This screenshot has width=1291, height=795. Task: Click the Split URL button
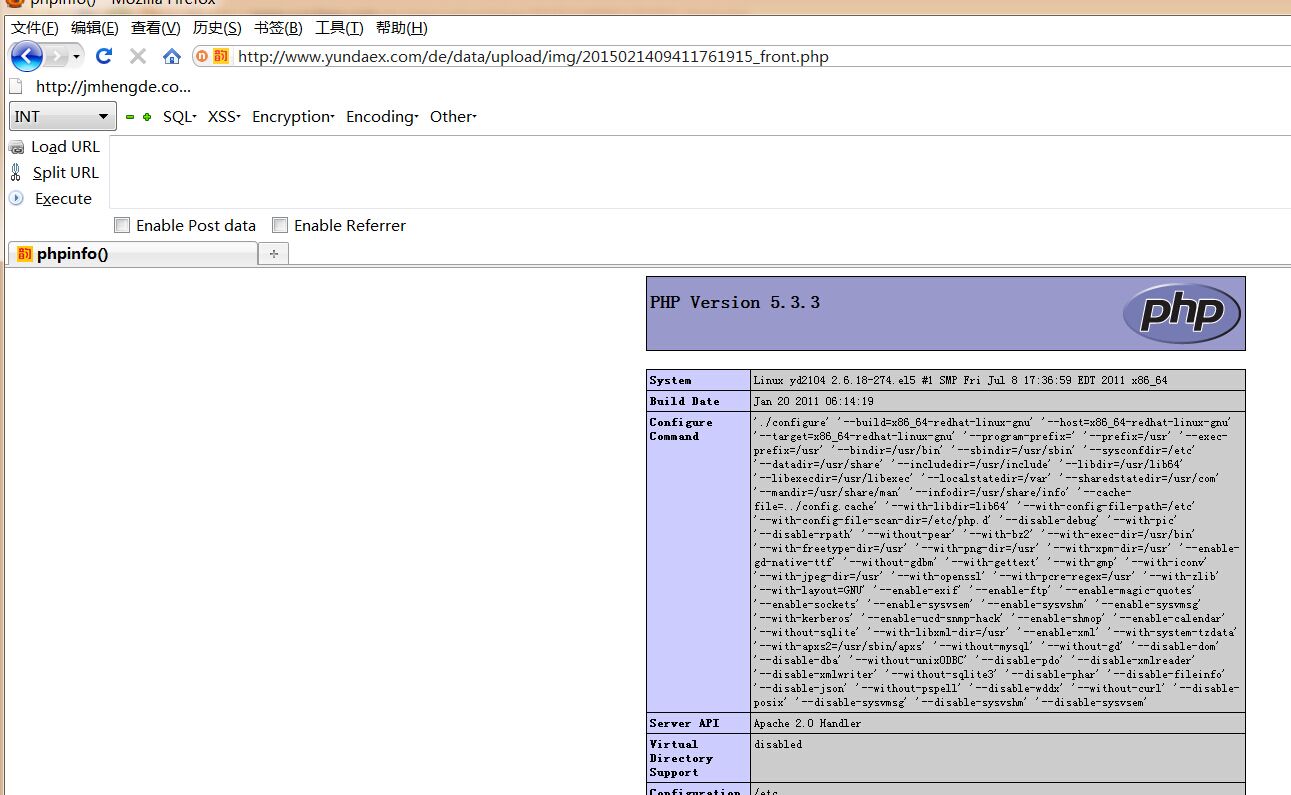[65, 173]
